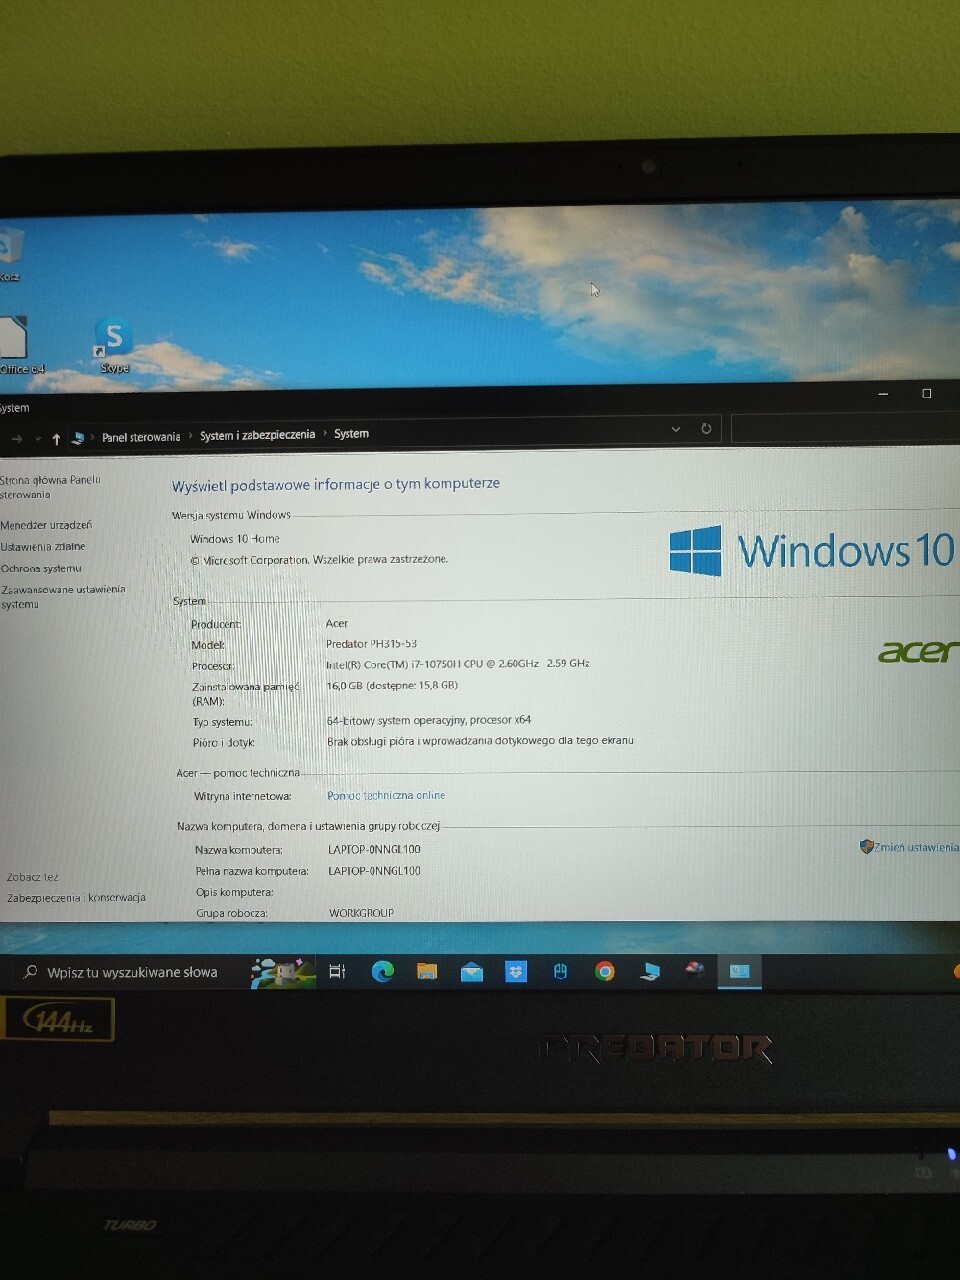Open Strona główna Panelu sterowania link

[50, 487]
